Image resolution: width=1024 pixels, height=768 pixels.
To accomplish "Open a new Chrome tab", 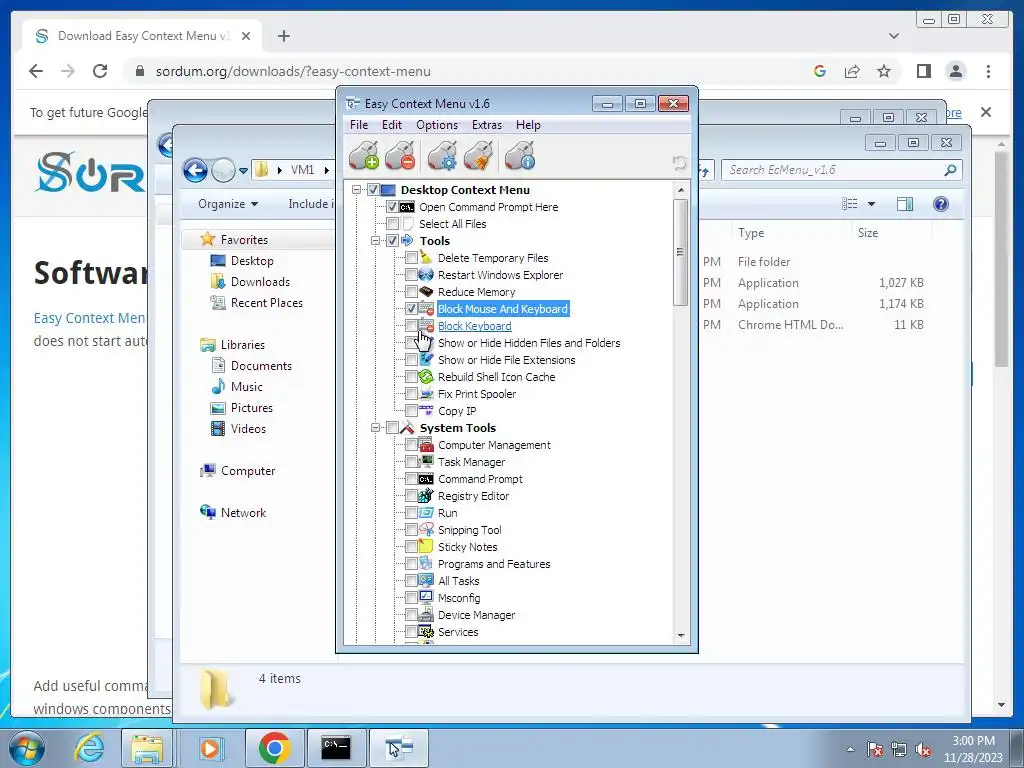I will click(x=283, y=36).
